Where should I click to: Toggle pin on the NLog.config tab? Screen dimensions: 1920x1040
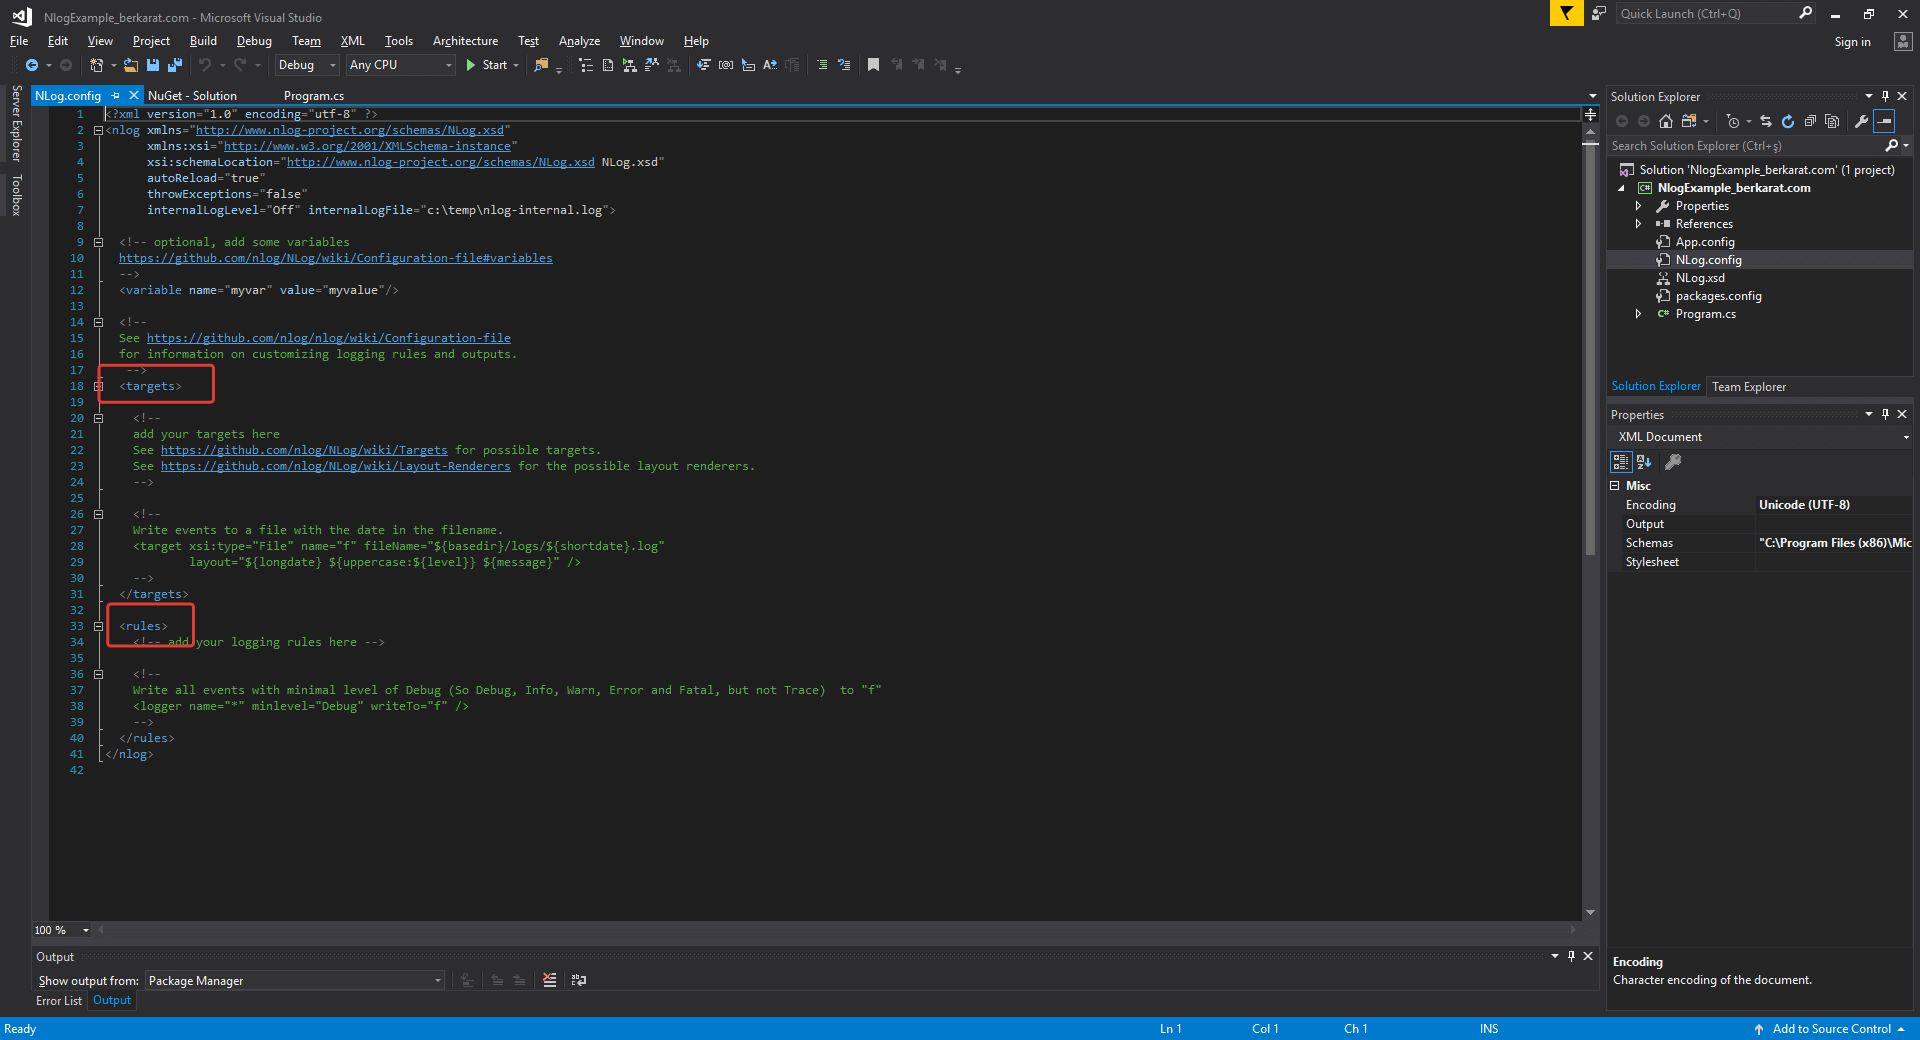point(115,96)
